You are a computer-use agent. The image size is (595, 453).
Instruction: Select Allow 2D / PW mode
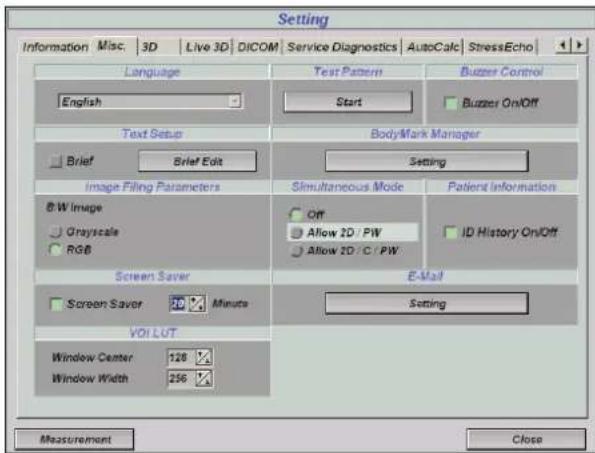(x=353, y=232)
